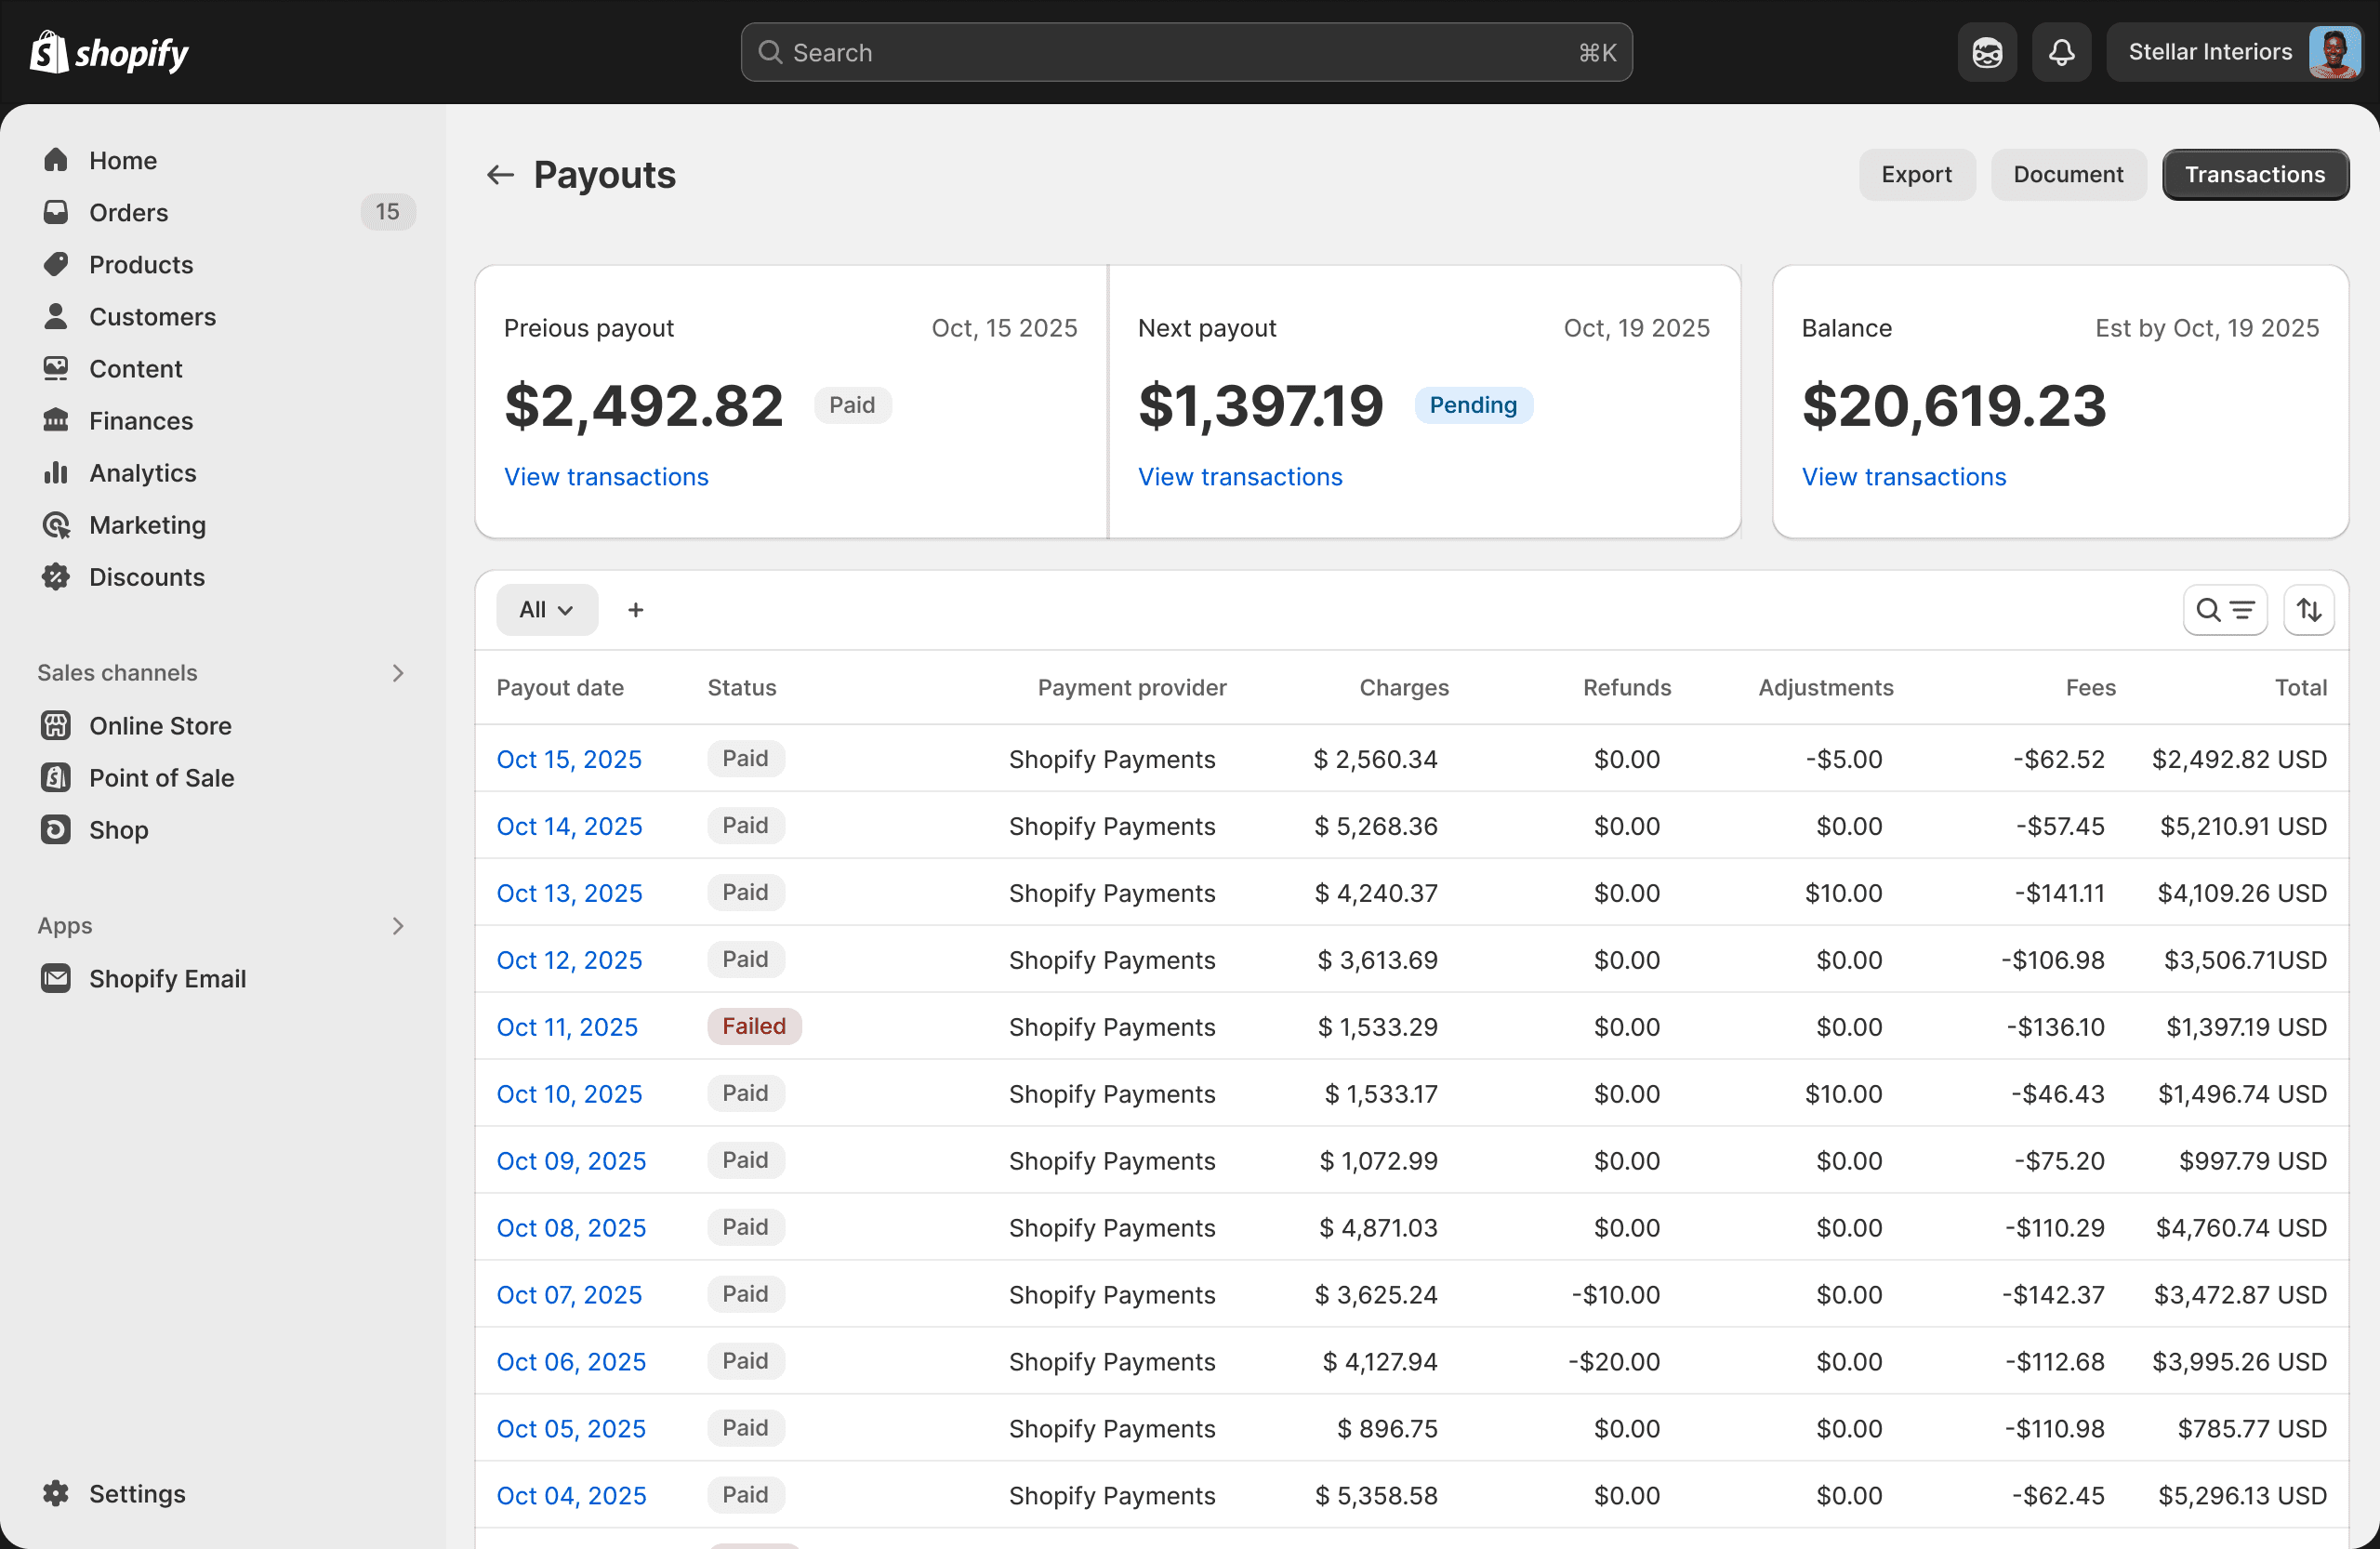The height and width of the screenshot is (1549, 2380).
Task: Select the Customers icon
Action: 56,316
